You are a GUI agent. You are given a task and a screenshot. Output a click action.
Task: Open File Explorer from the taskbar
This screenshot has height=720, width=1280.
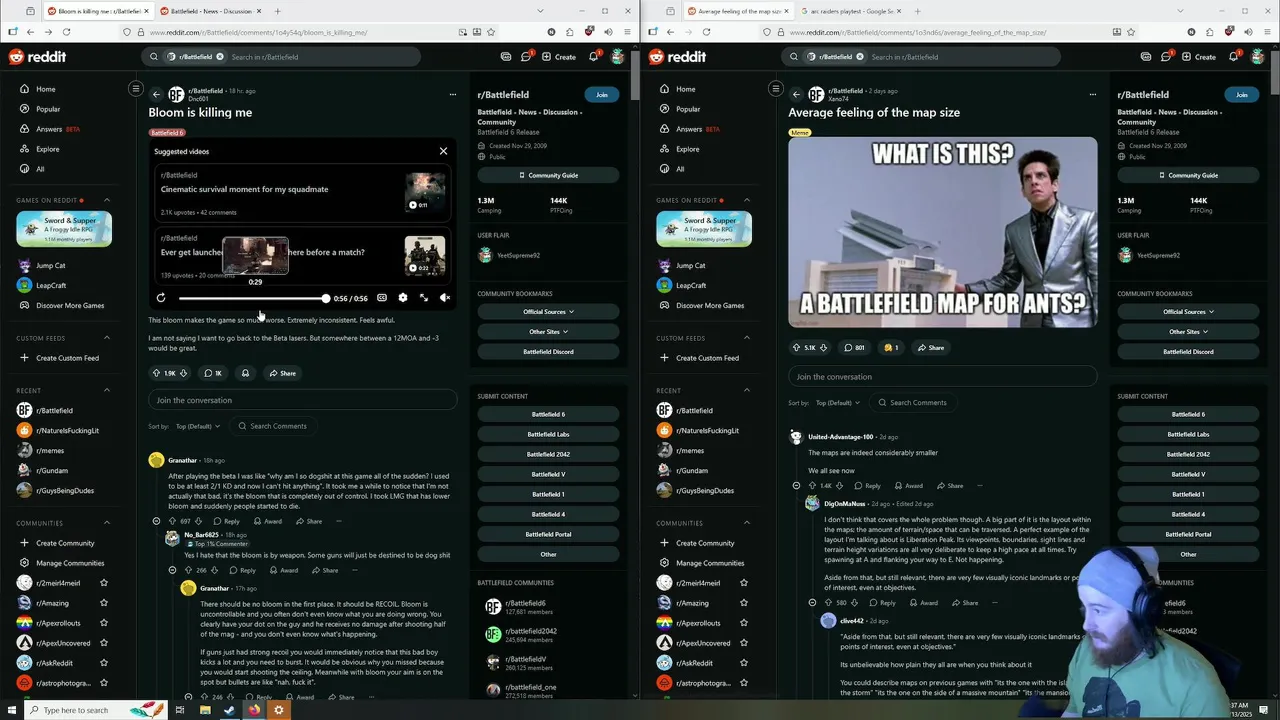204,710
